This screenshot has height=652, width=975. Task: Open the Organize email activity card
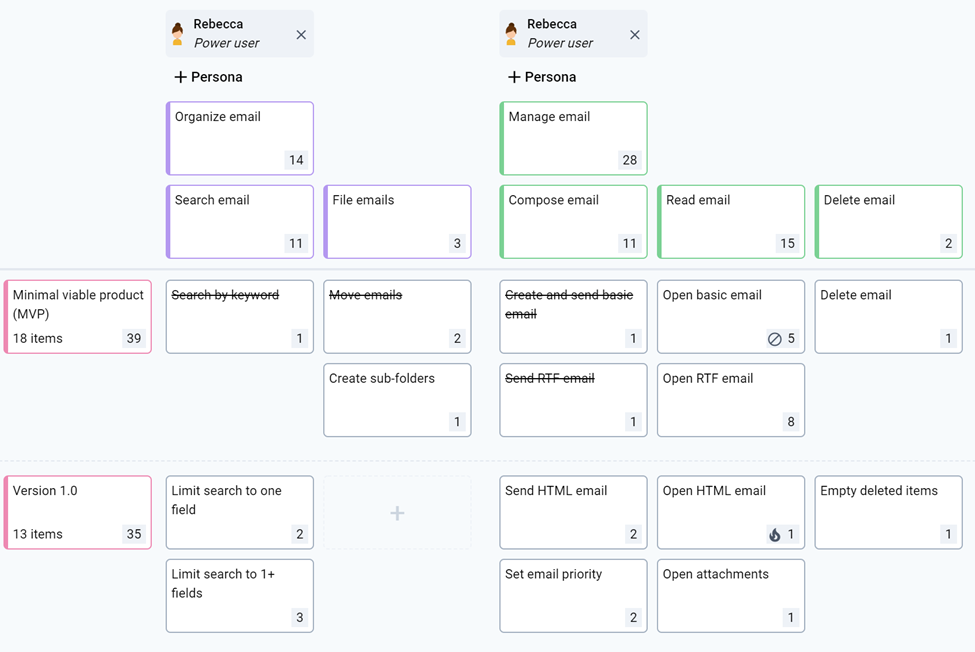(x=240, y=138)
